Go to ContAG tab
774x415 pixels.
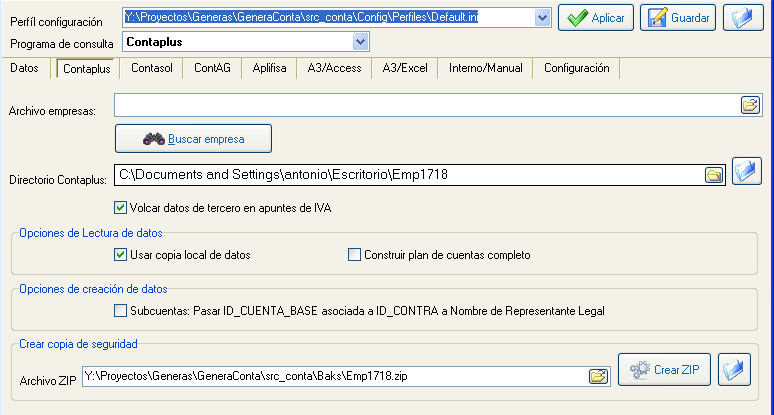pos(212,68)
